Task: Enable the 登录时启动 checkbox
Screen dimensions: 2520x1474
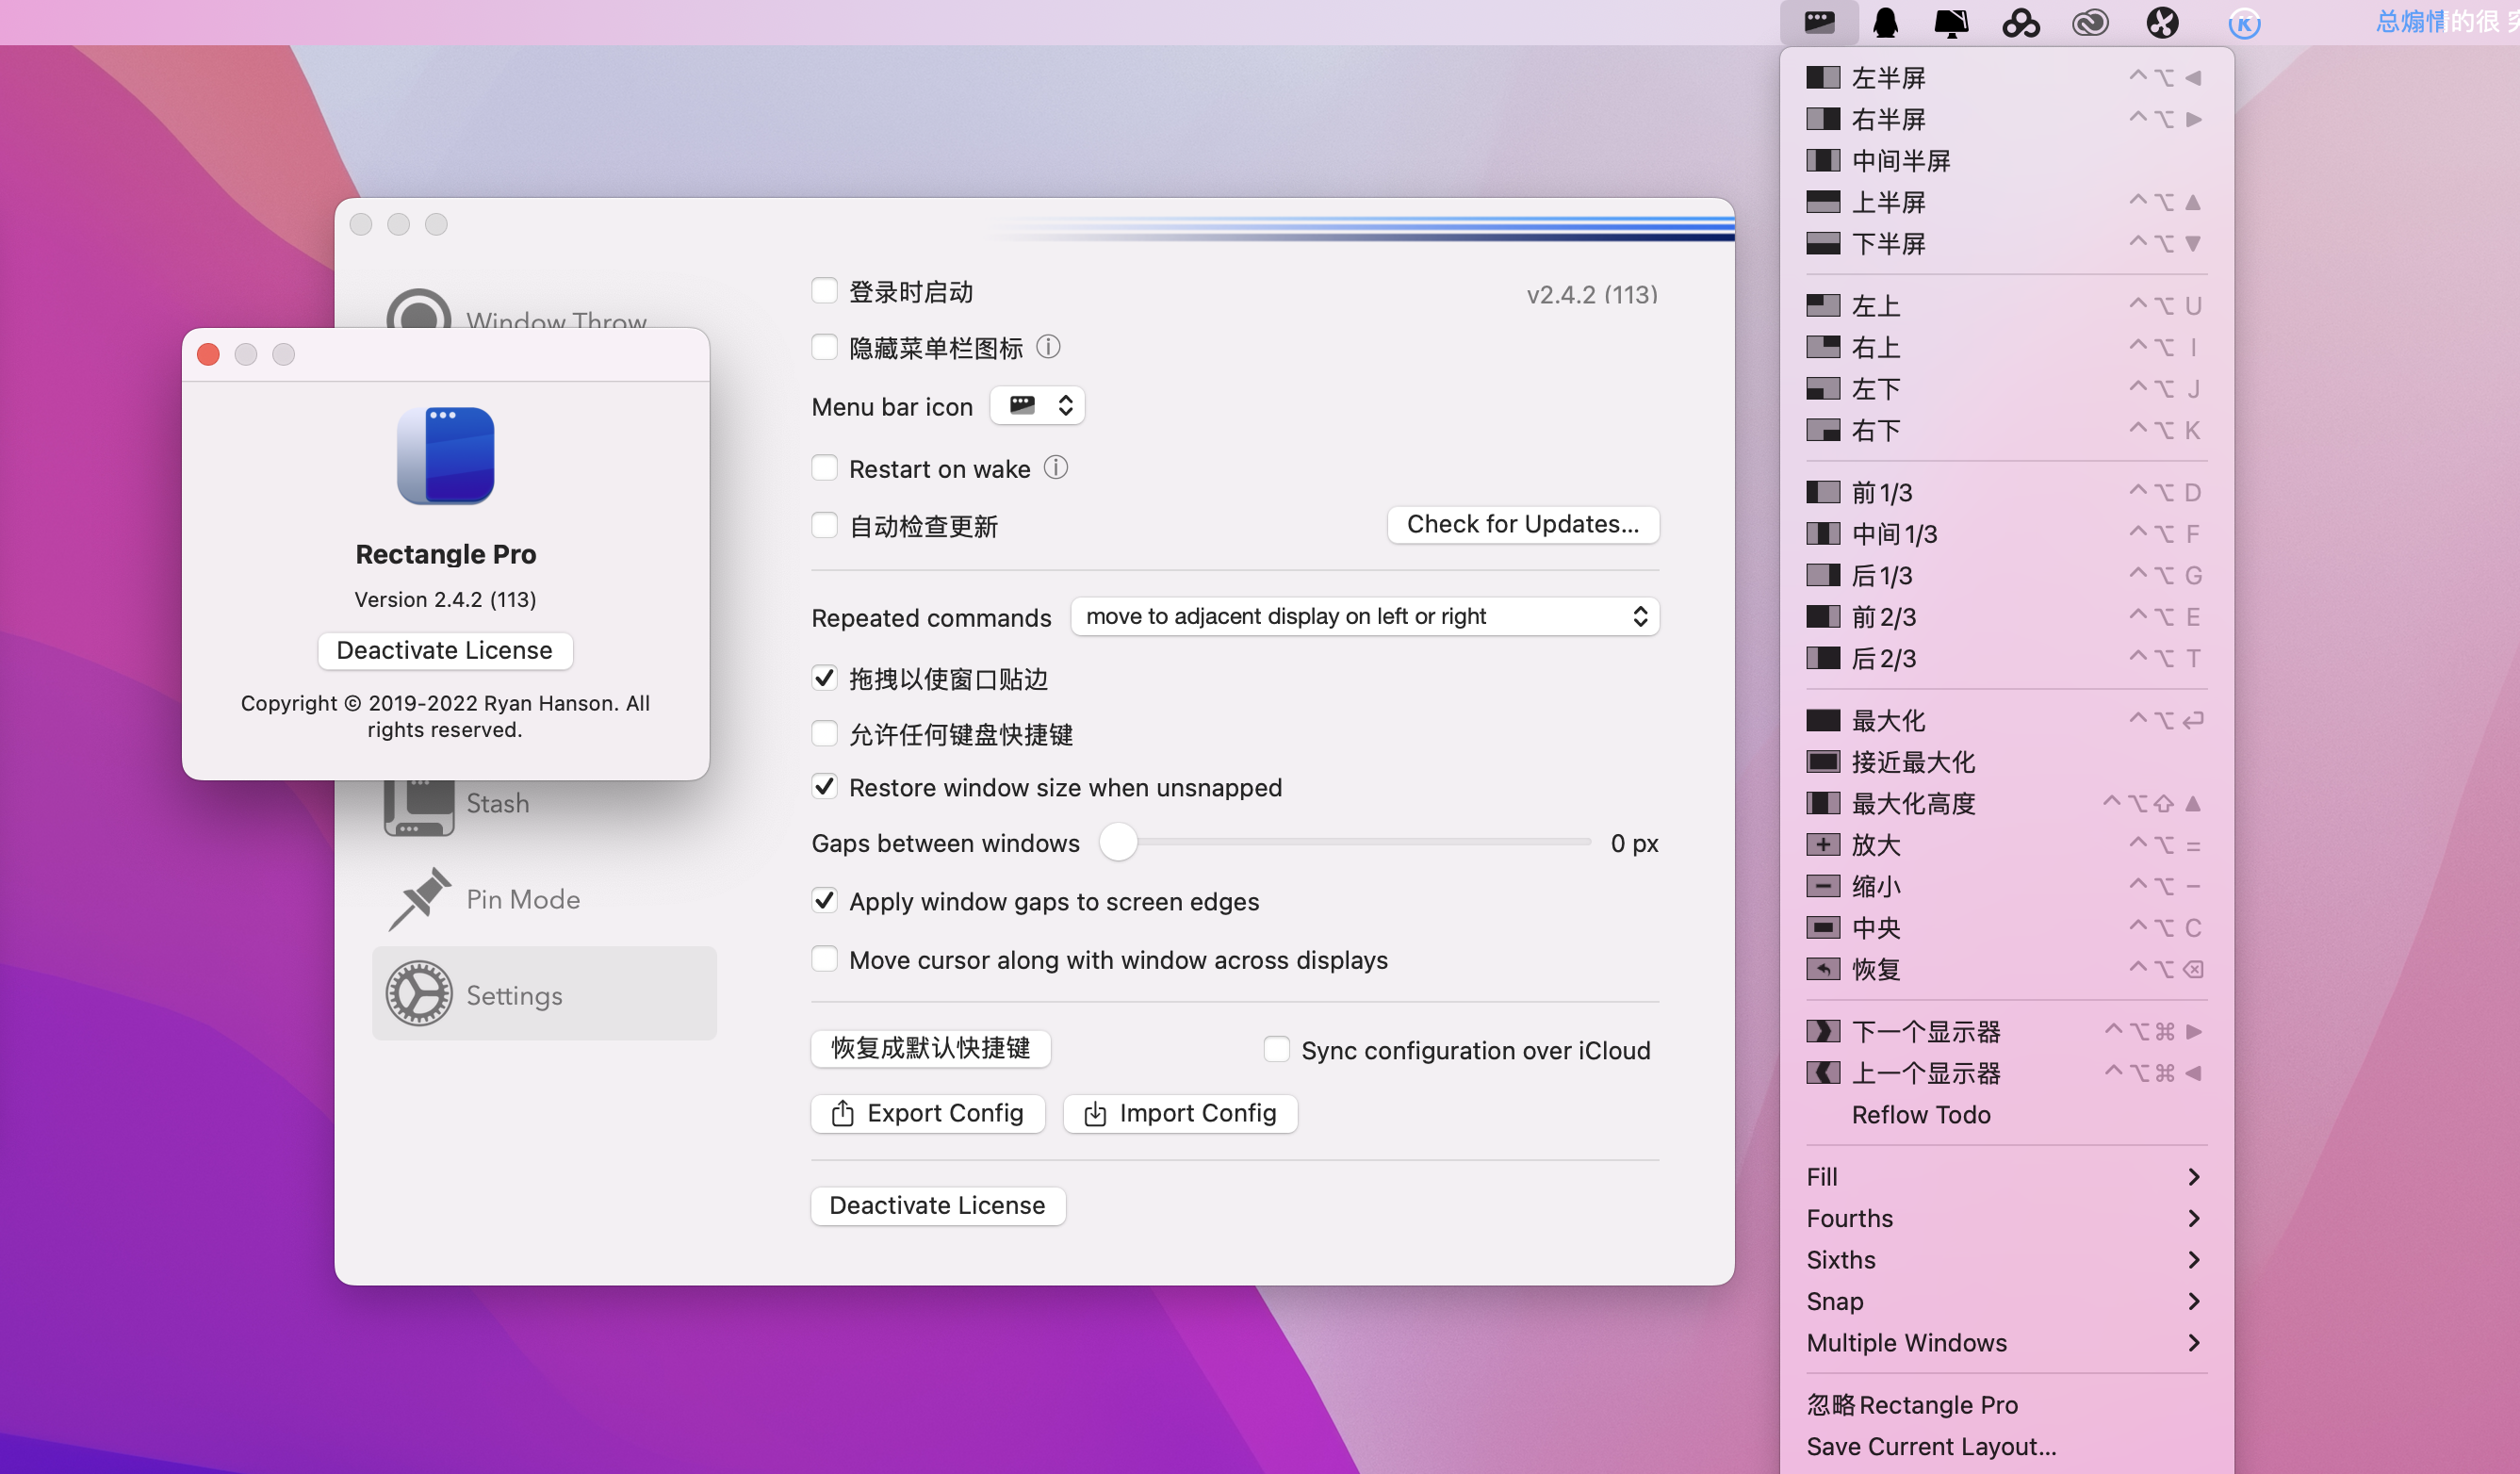Action: click(824, 291)
